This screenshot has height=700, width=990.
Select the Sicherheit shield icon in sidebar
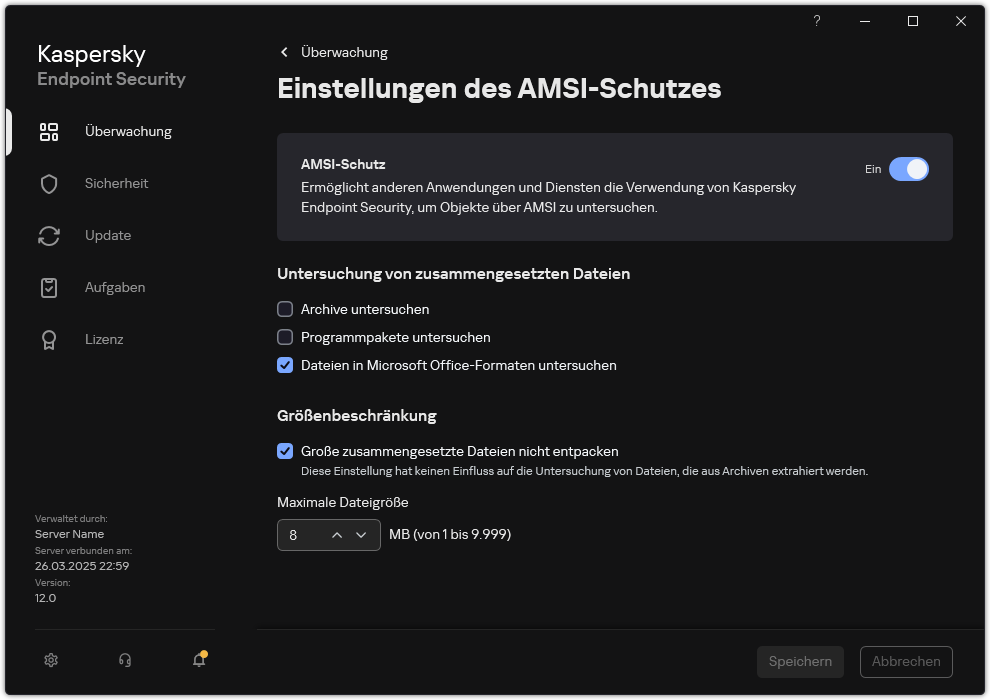(x=49, y=183)
